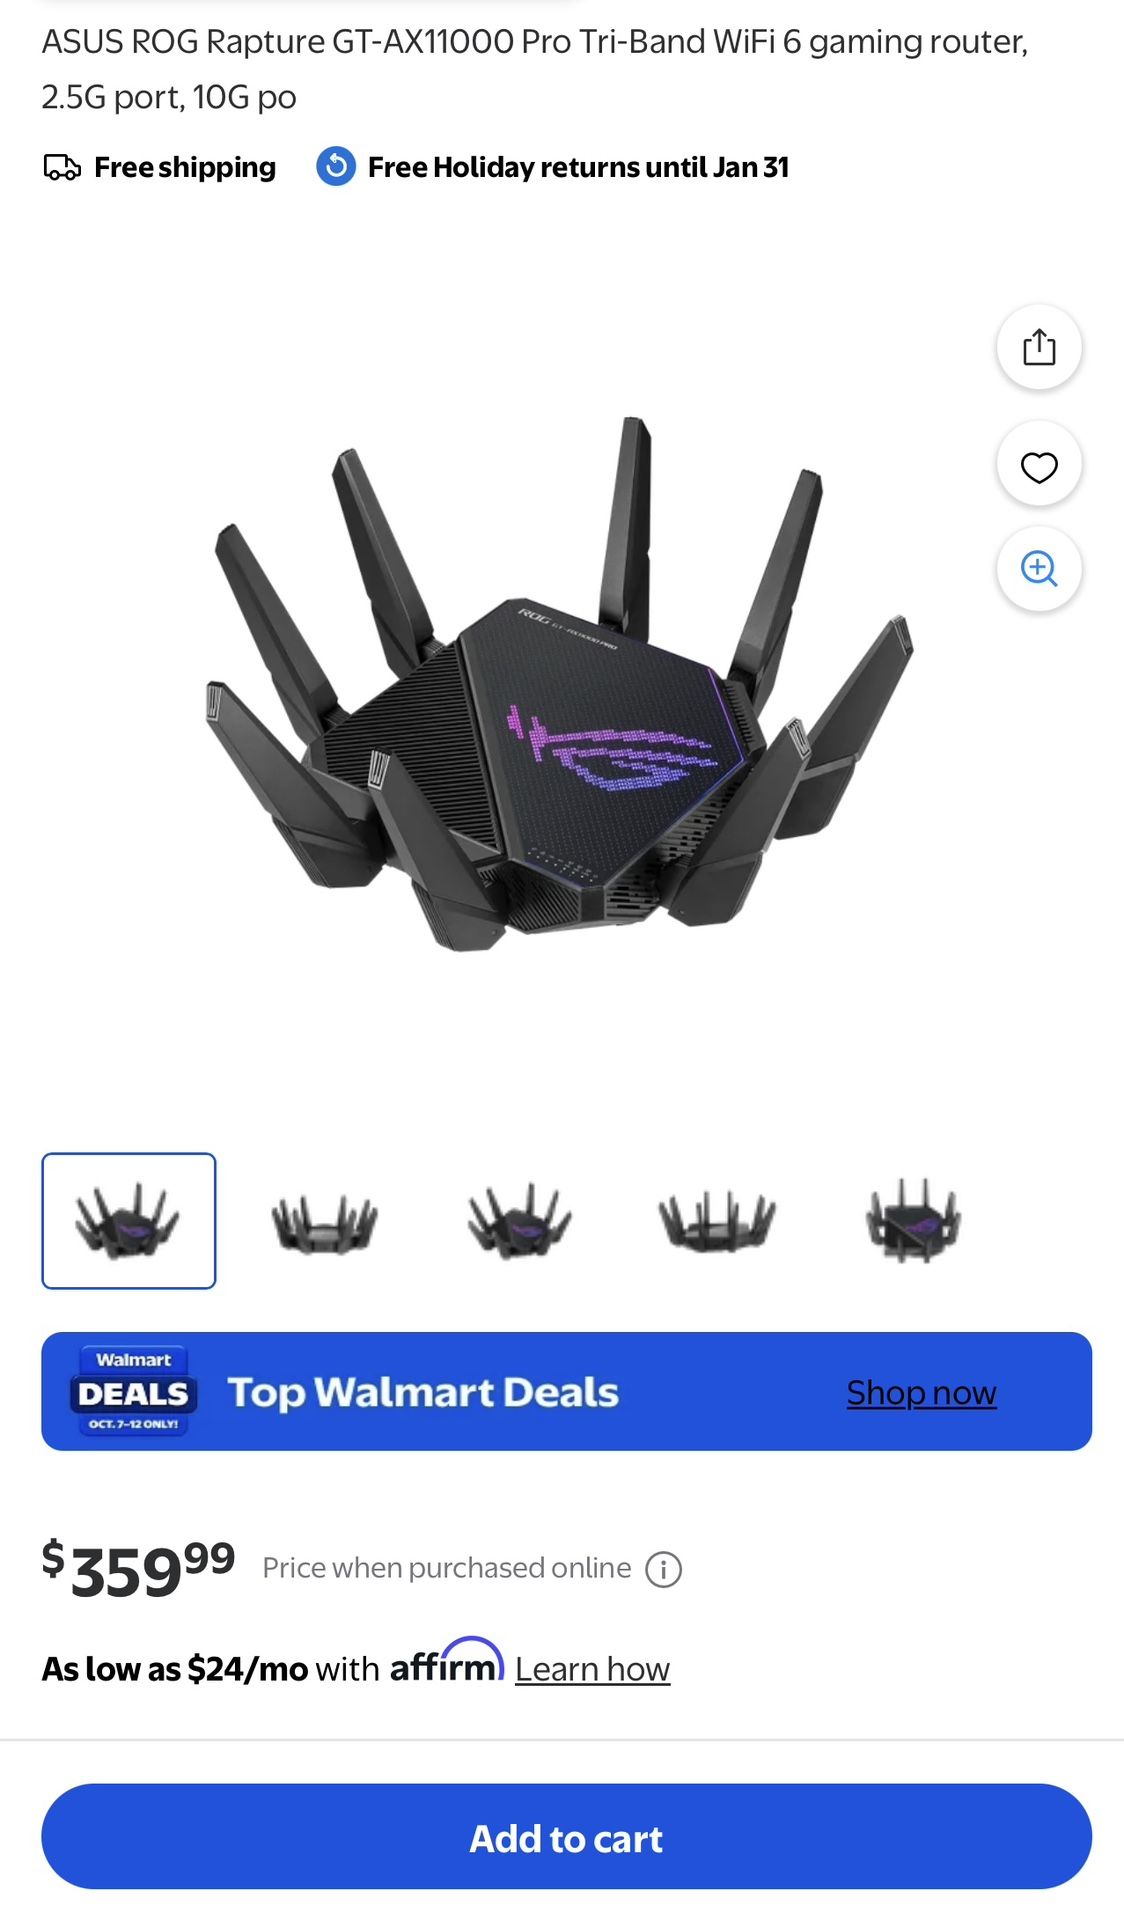Select the first router thumbnail
1124x1920 pixels.
click(129, 1221)
